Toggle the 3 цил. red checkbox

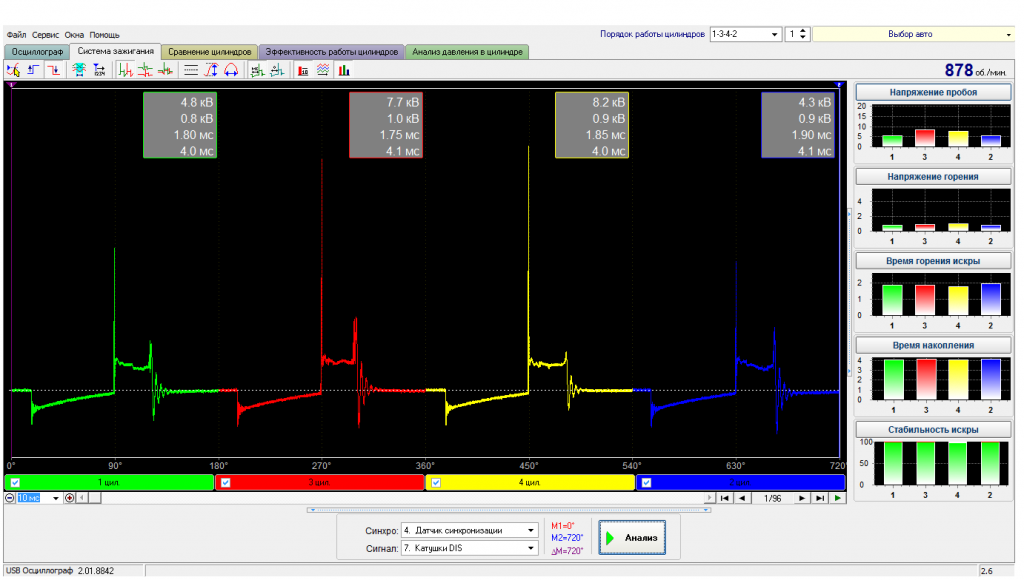pyautogui.click(x=225, y=483)
